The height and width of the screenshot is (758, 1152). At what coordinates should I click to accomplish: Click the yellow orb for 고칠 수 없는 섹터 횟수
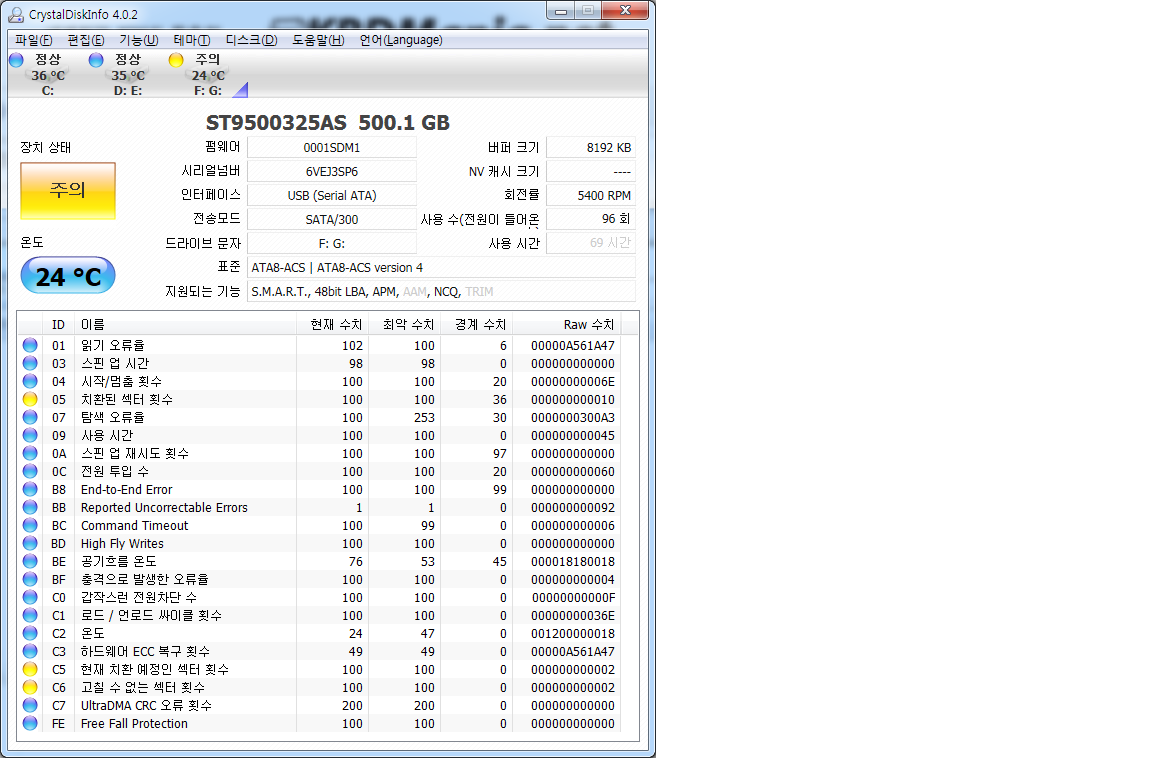coord(30,687)
